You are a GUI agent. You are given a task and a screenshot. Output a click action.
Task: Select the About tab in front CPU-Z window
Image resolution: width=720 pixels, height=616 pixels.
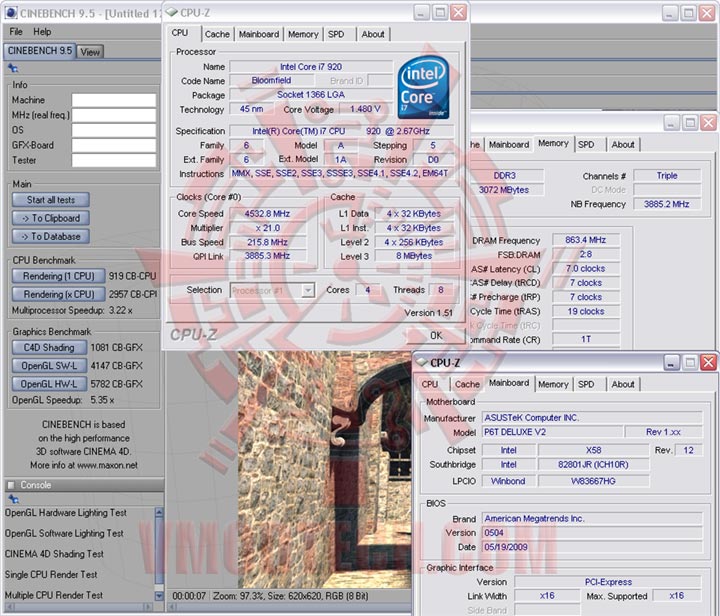point(372,34)
